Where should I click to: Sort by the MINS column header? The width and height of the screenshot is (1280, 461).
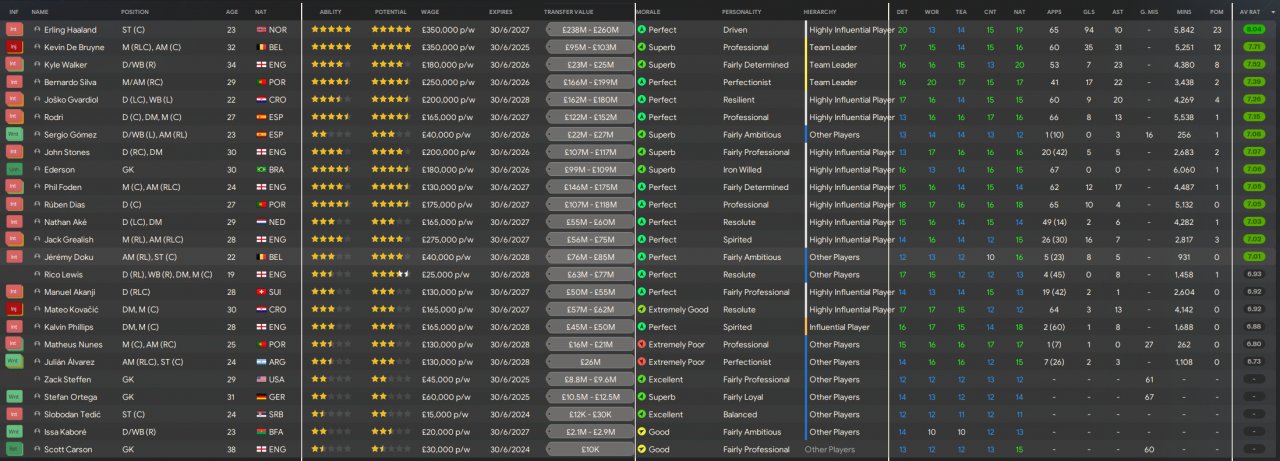[1184, 11]
